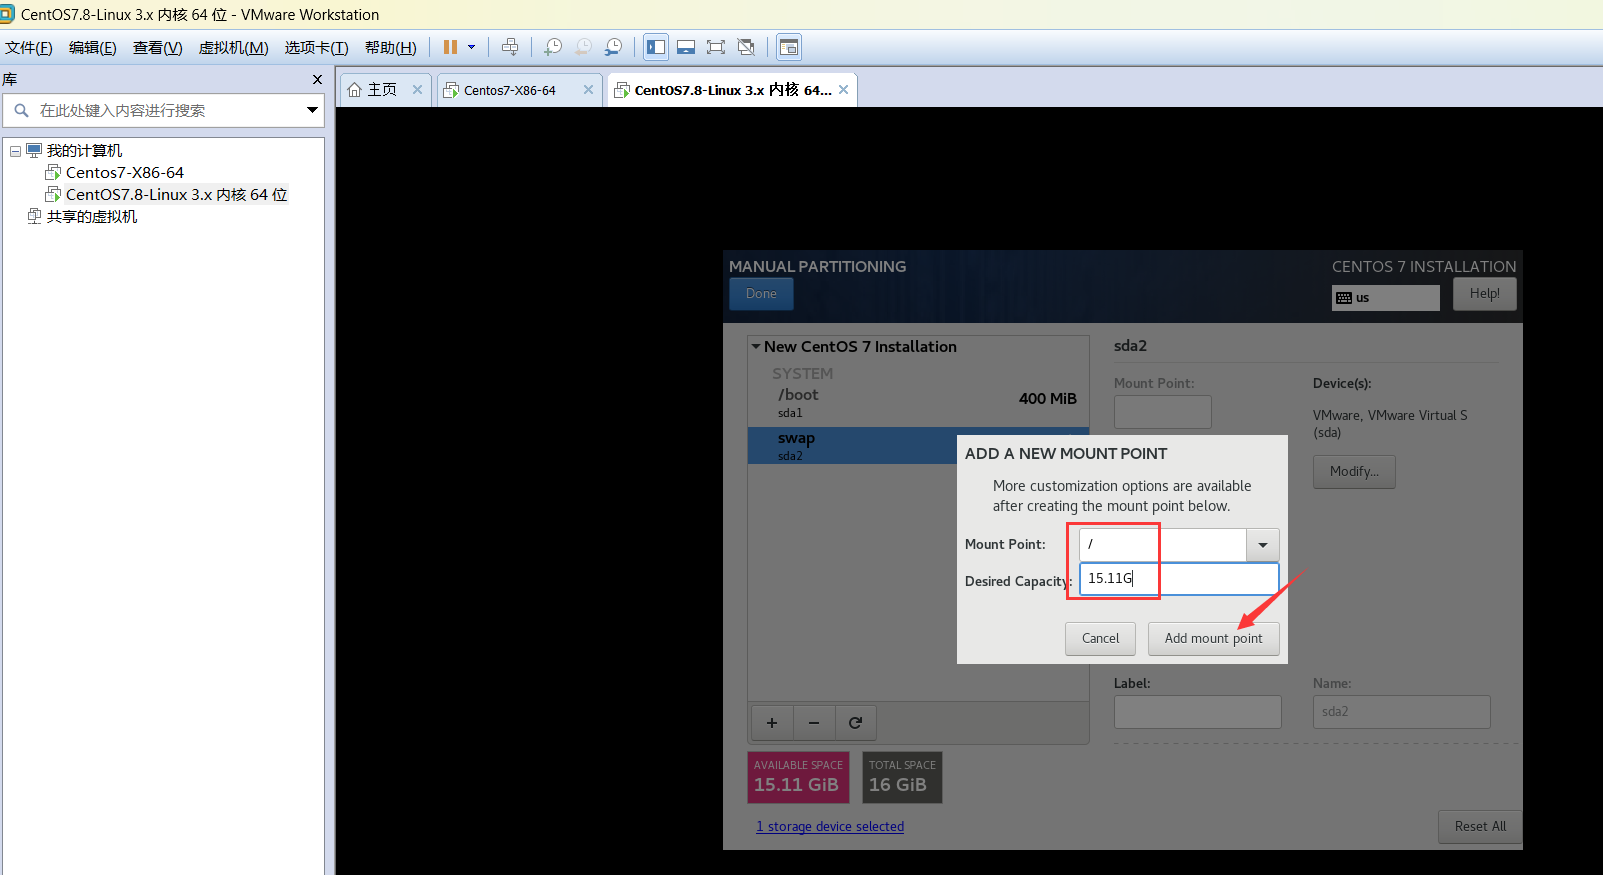This screenshot has width=1603, height=875.
Task: Add a new partition with plus button
Action: pos(772,723)
